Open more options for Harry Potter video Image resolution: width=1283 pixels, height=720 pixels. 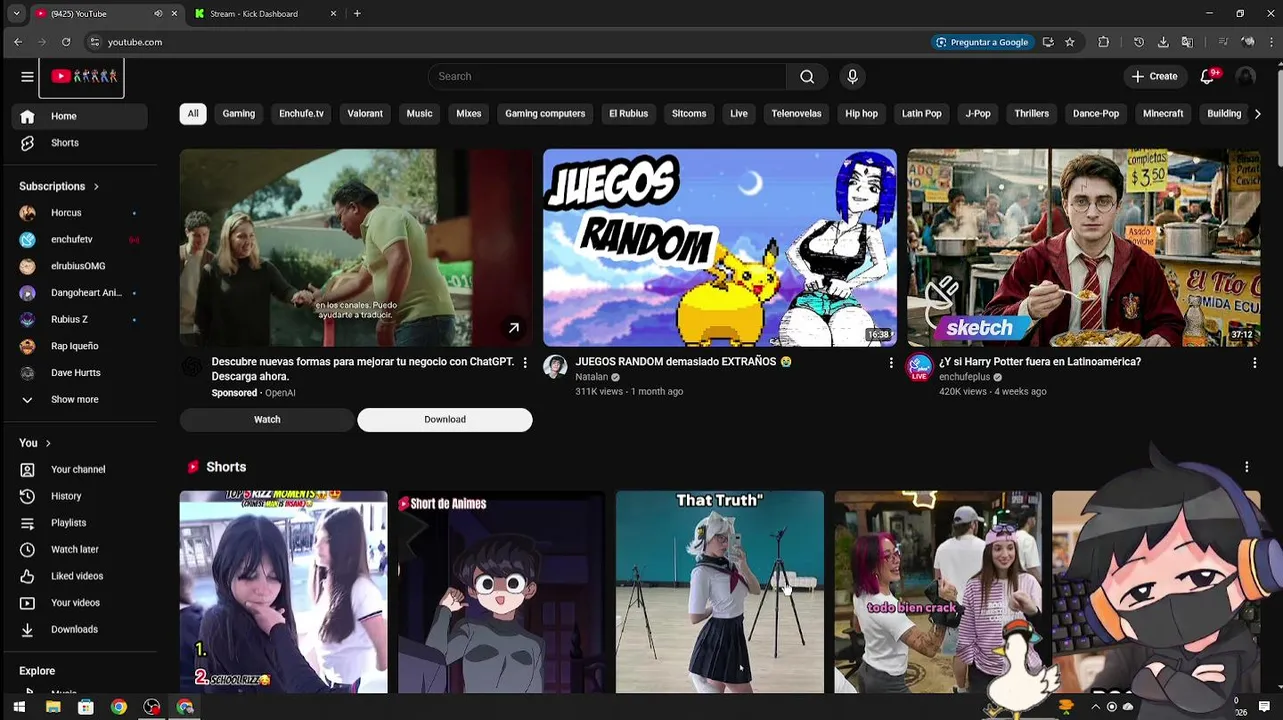pyautogui.click(x=1255, y=363)
